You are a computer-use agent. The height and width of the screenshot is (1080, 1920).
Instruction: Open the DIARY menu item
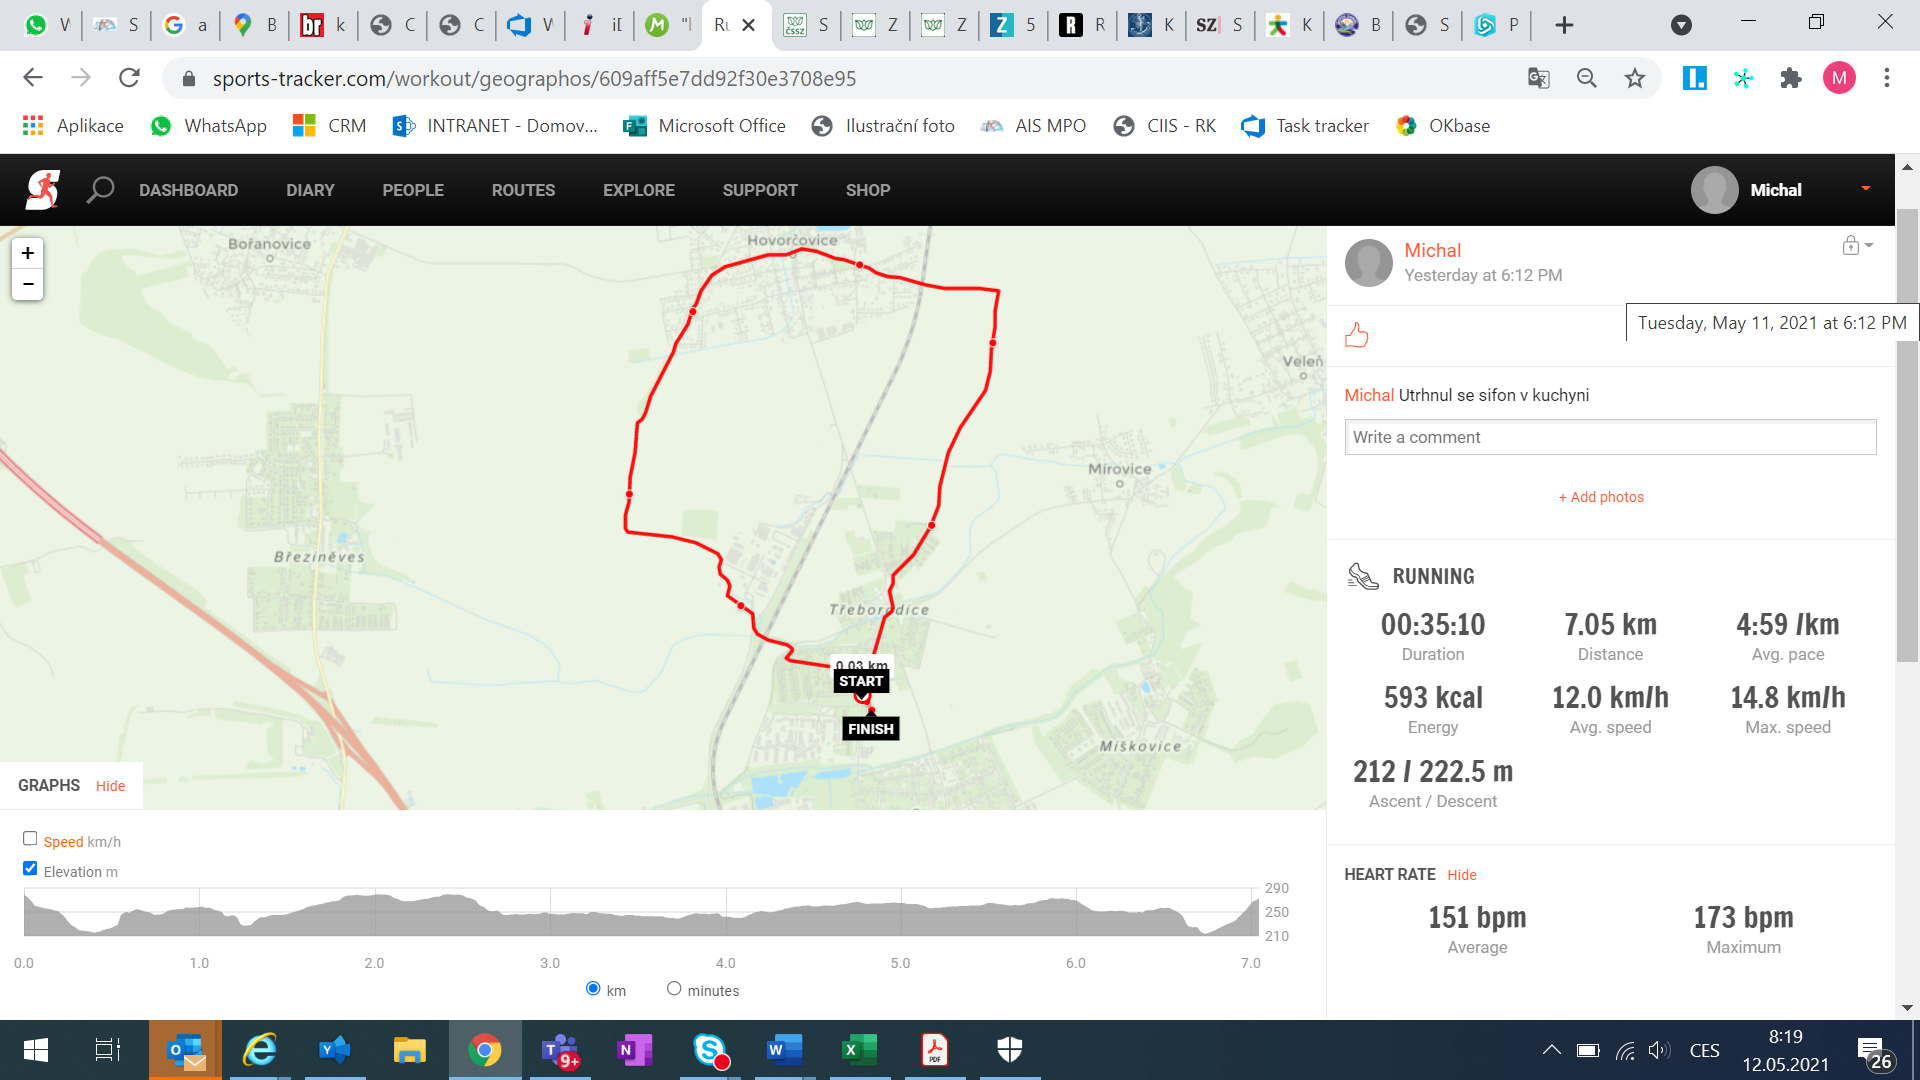click(x=310, y=190)
